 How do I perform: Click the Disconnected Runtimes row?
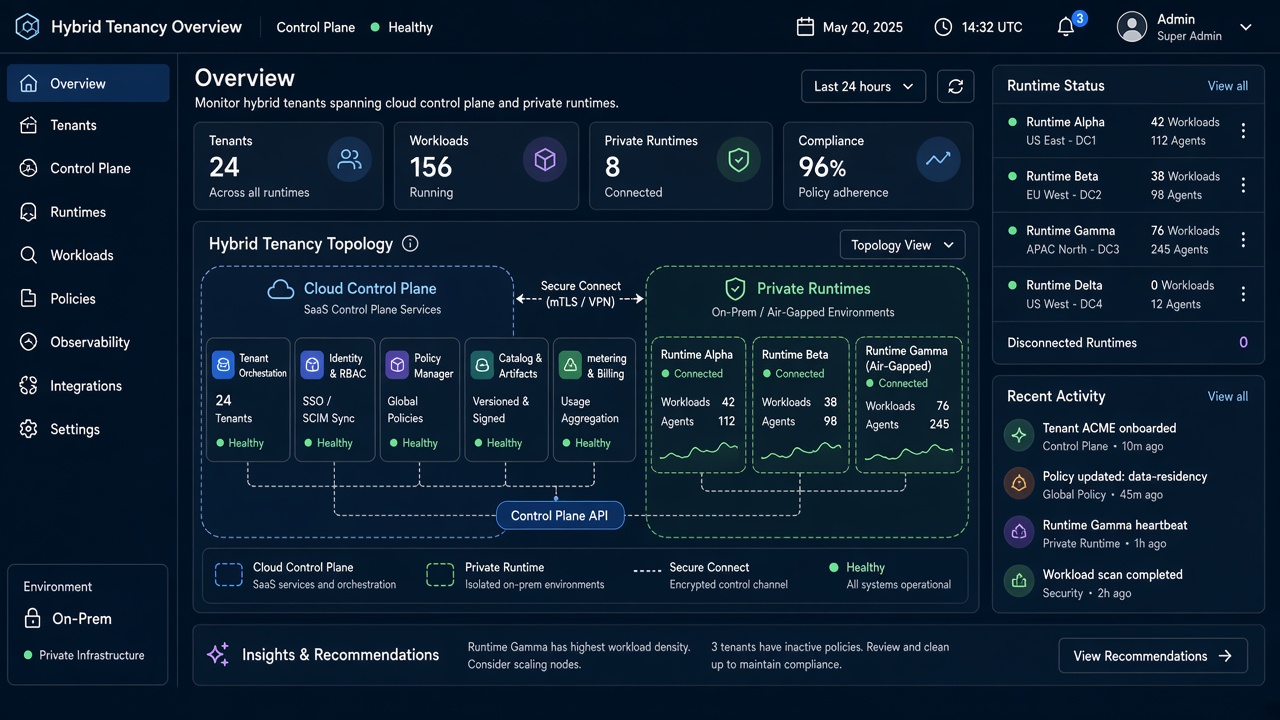[1127, 343]
